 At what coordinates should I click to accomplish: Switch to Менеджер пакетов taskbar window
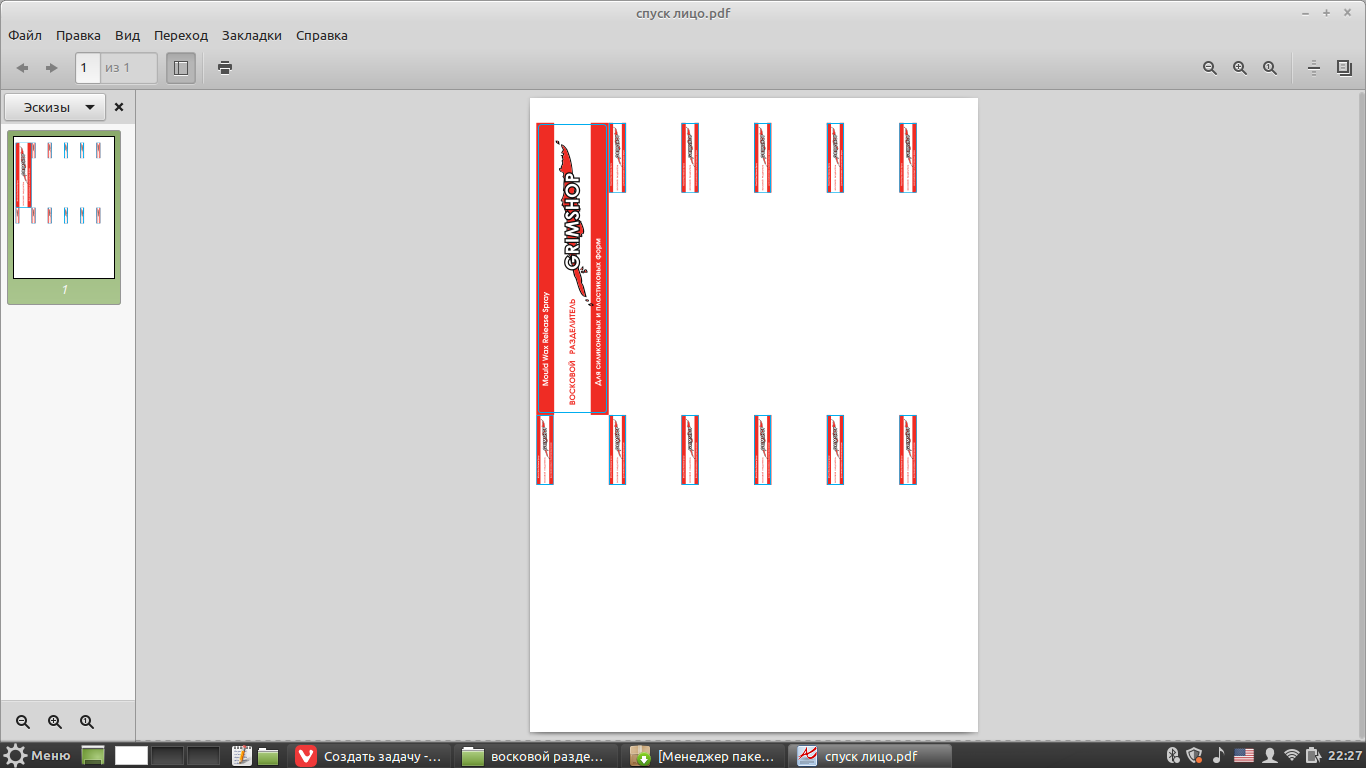(x=702, y=756)
